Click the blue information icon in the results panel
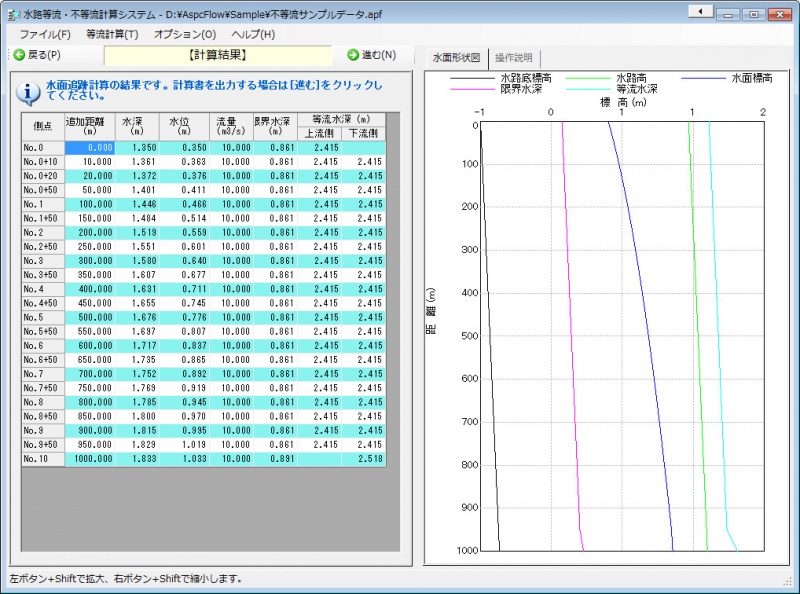The width and height of the screenshot is (800, 594). 28,92
